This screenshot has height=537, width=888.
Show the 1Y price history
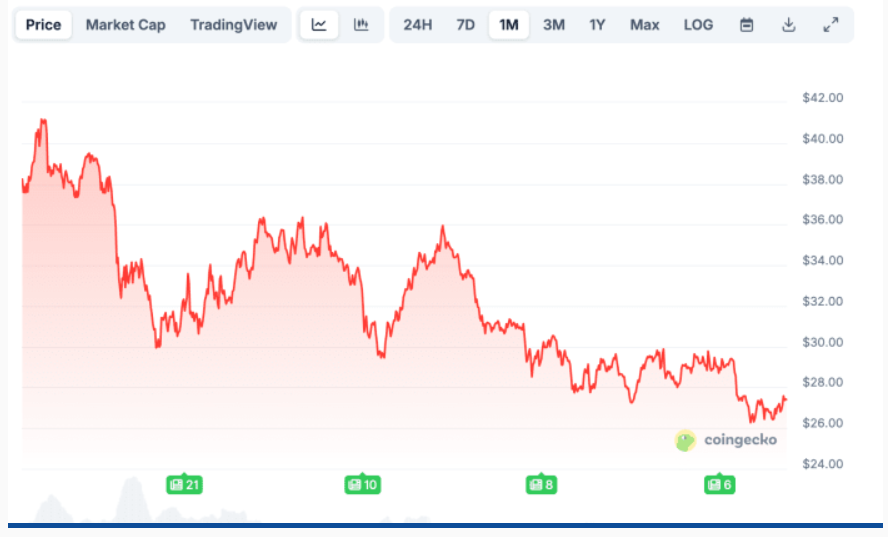tap(597, 25)
